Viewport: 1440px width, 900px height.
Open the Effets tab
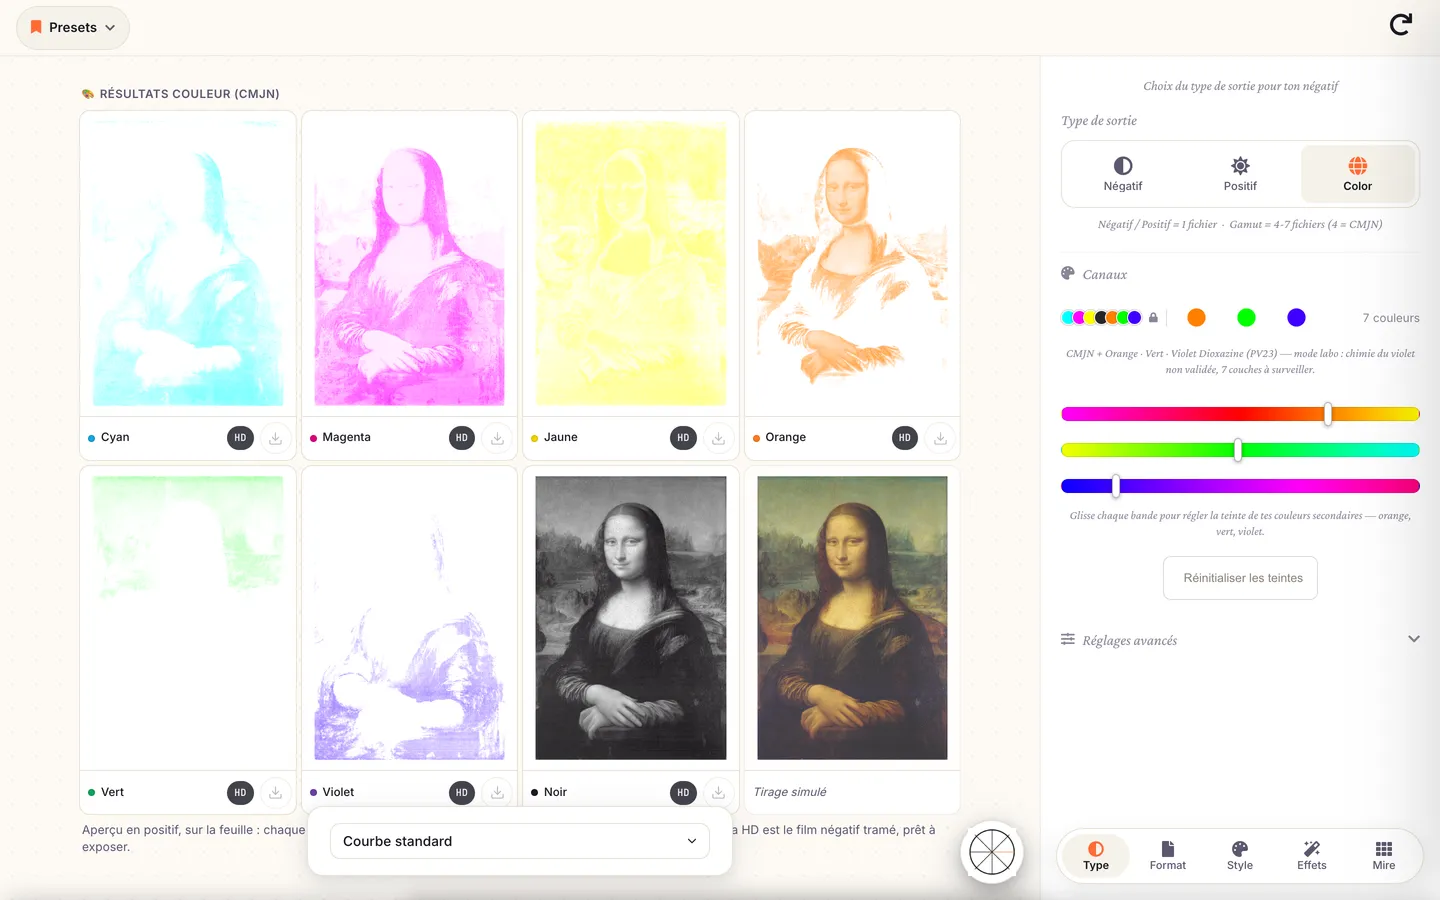coord(1312,856)
